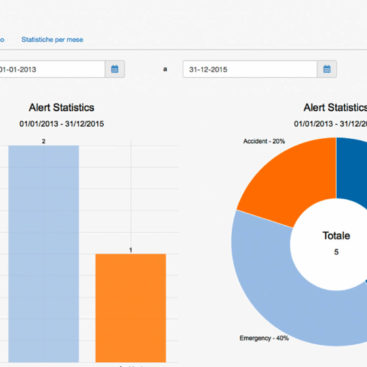The width and height of the screenshot is (367, 367).
Task: Select the light blue bar valued 2
Action: point(44,254)
